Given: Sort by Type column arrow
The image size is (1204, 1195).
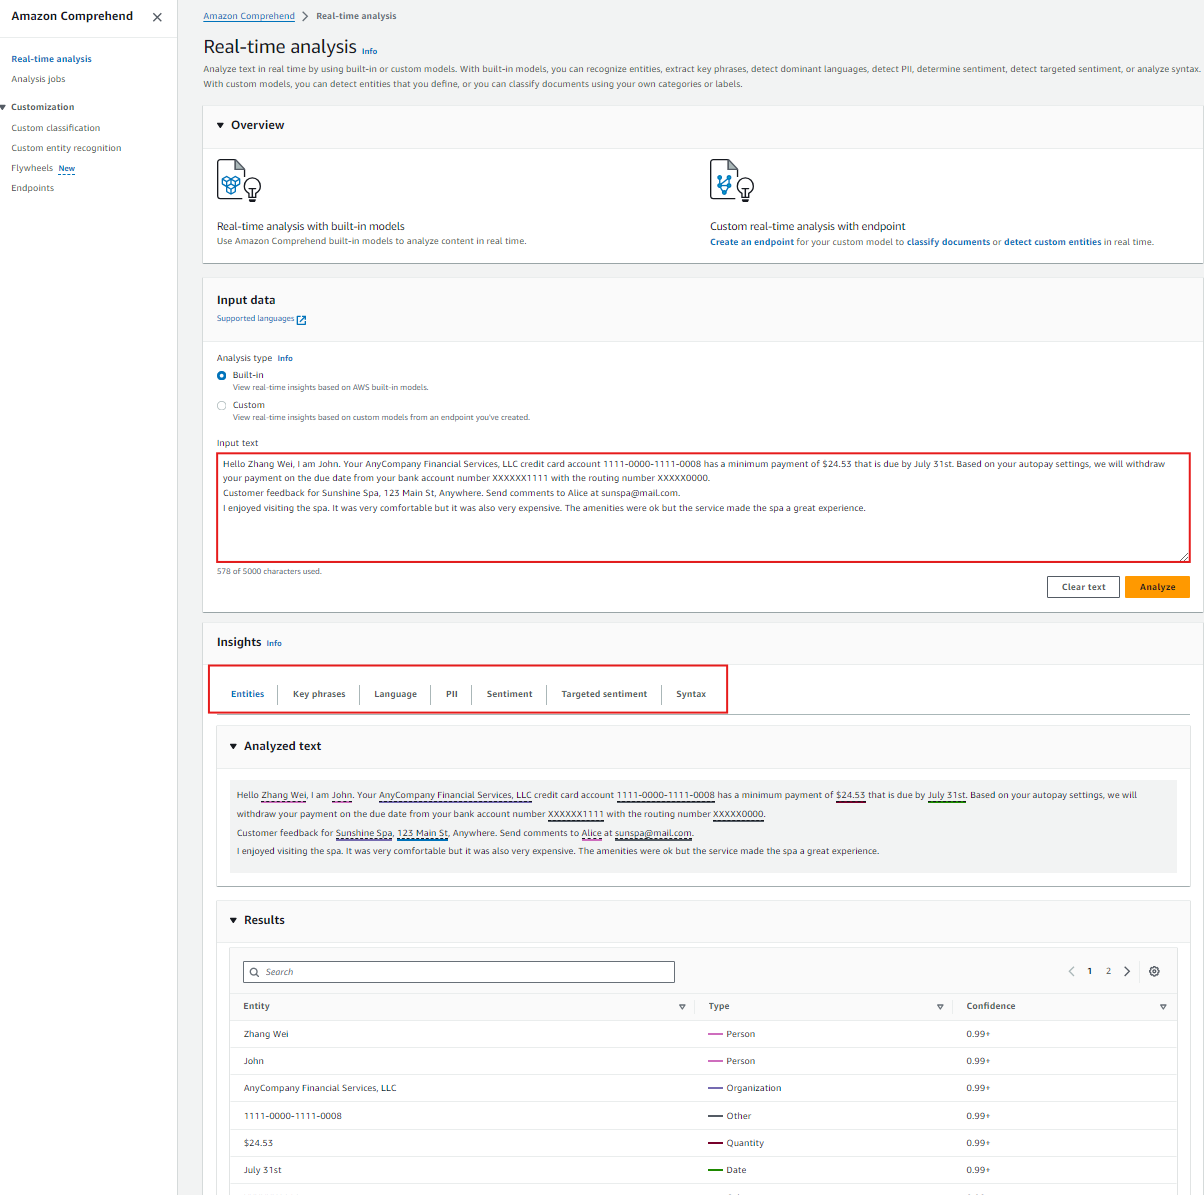Looking at the screenshot, I should tap(940, 1007).
